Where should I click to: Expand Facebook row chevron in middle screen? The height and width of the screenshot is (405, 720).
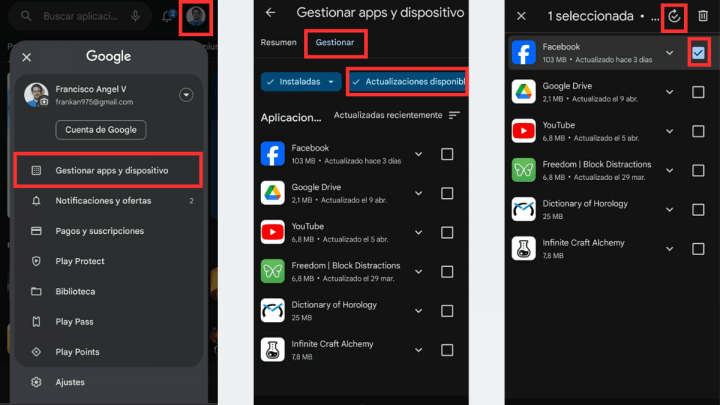pos(418,154)
